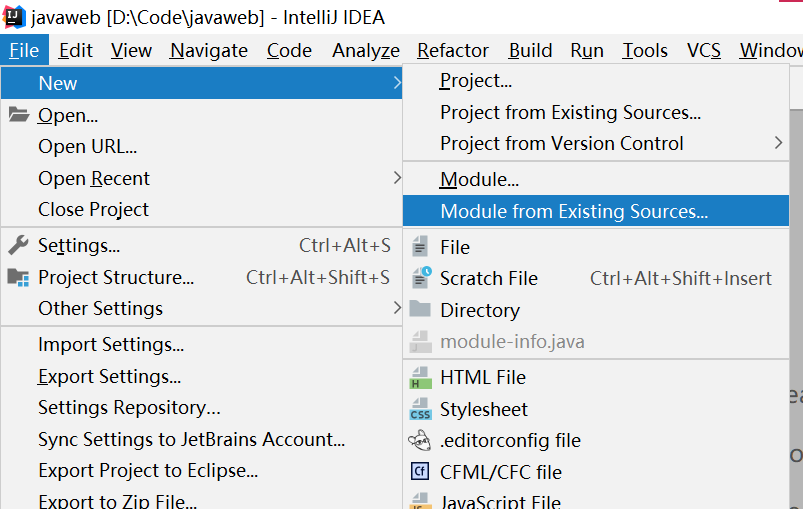Create a new JavaScript File

click(x=596, y=500)
